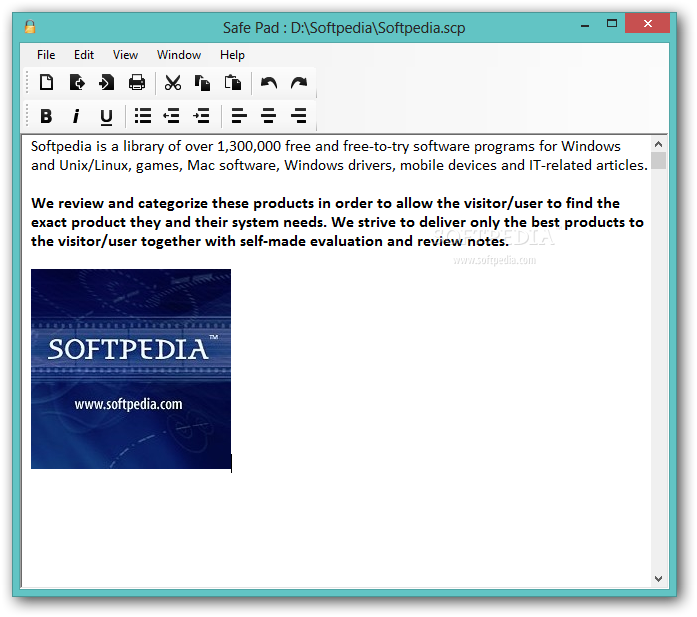Place cursor in the bold paragraph text
This screenshot has height=617, width=697.
click(337, 222)
